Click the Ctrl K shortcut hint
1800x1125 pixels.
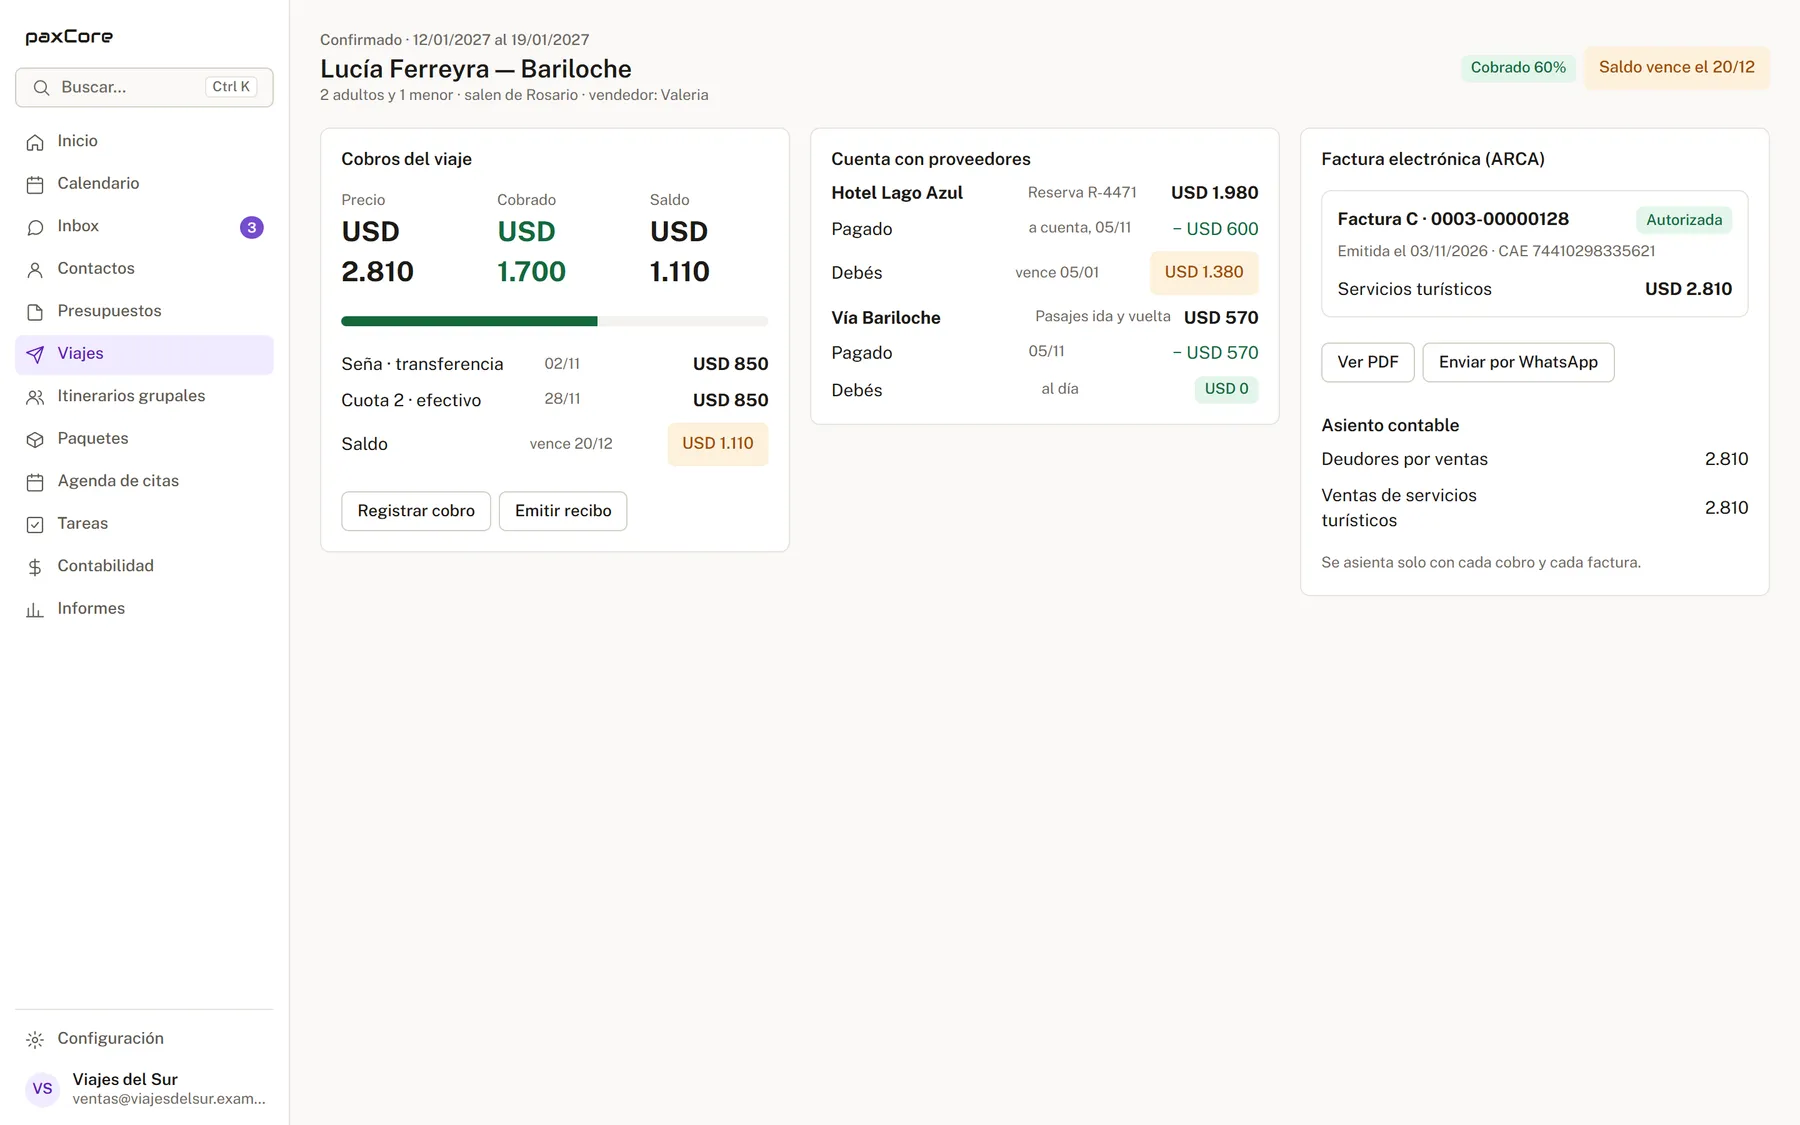(231, 87)
